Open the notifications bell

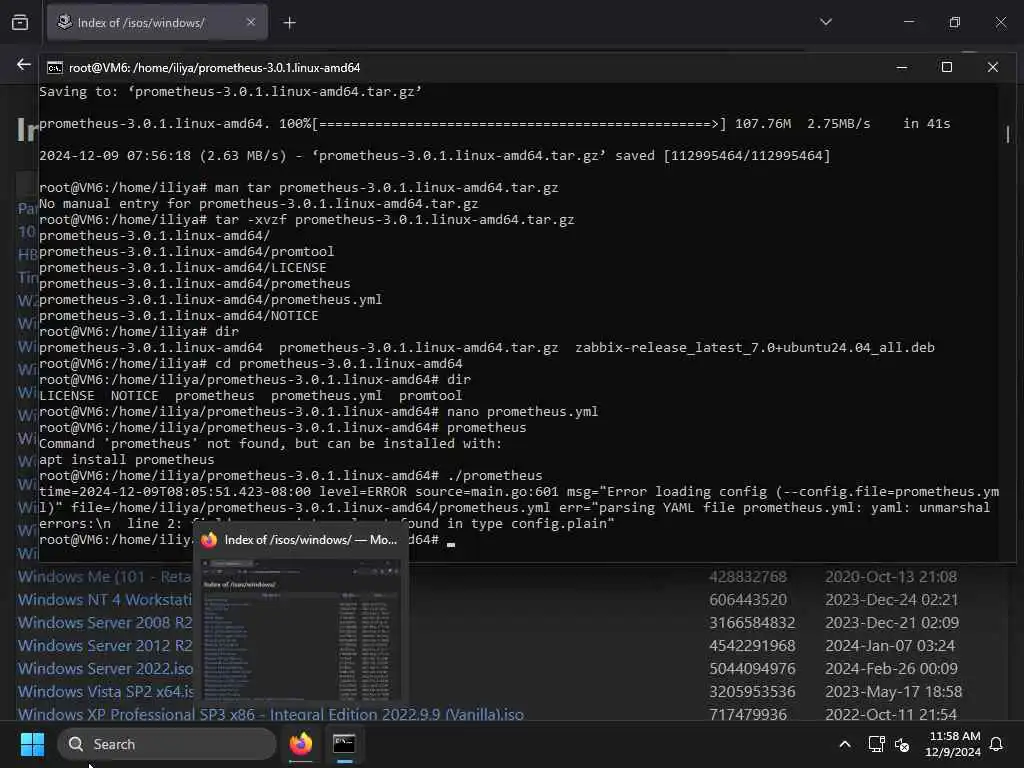coord(997,744)
